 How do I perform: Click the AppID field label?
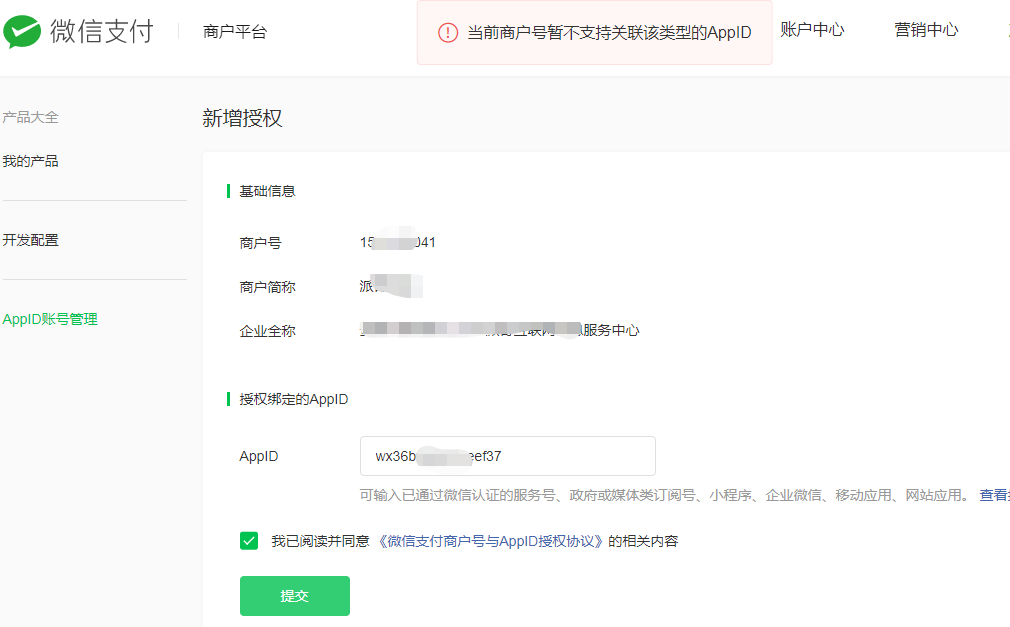pyautogui.click(x=259, y=456)
